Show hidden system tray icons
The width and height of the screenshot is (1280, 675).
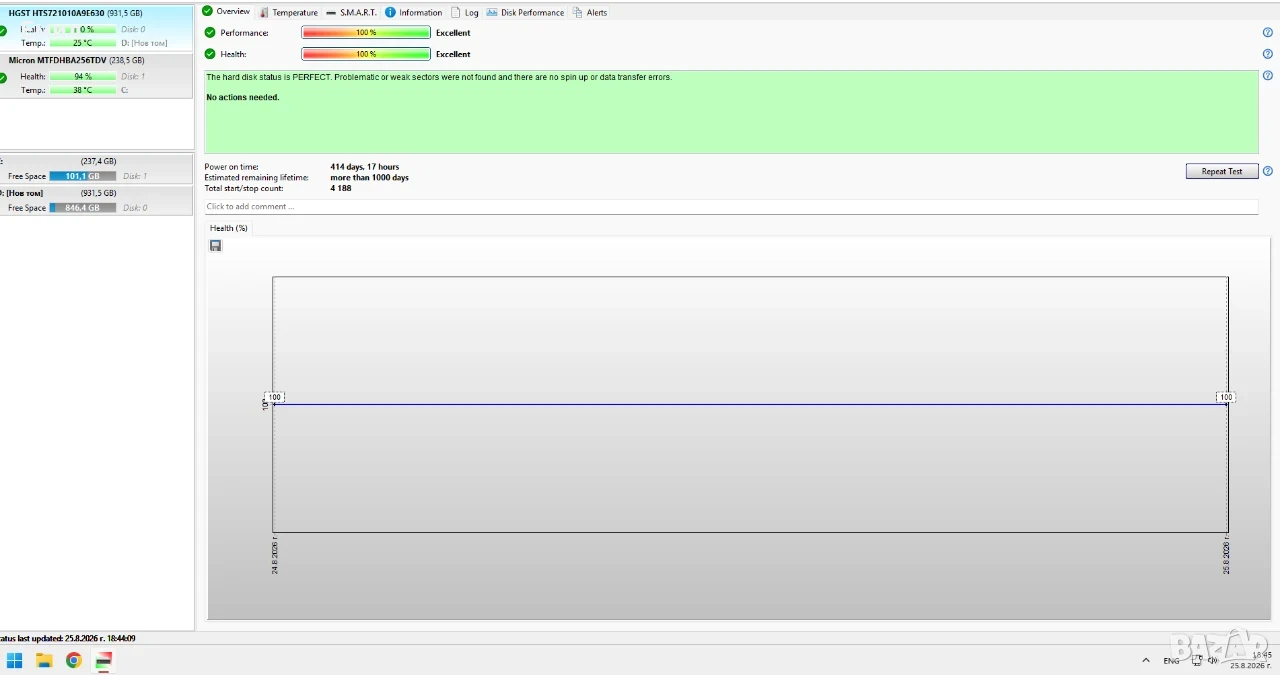tap(1146, 661)
